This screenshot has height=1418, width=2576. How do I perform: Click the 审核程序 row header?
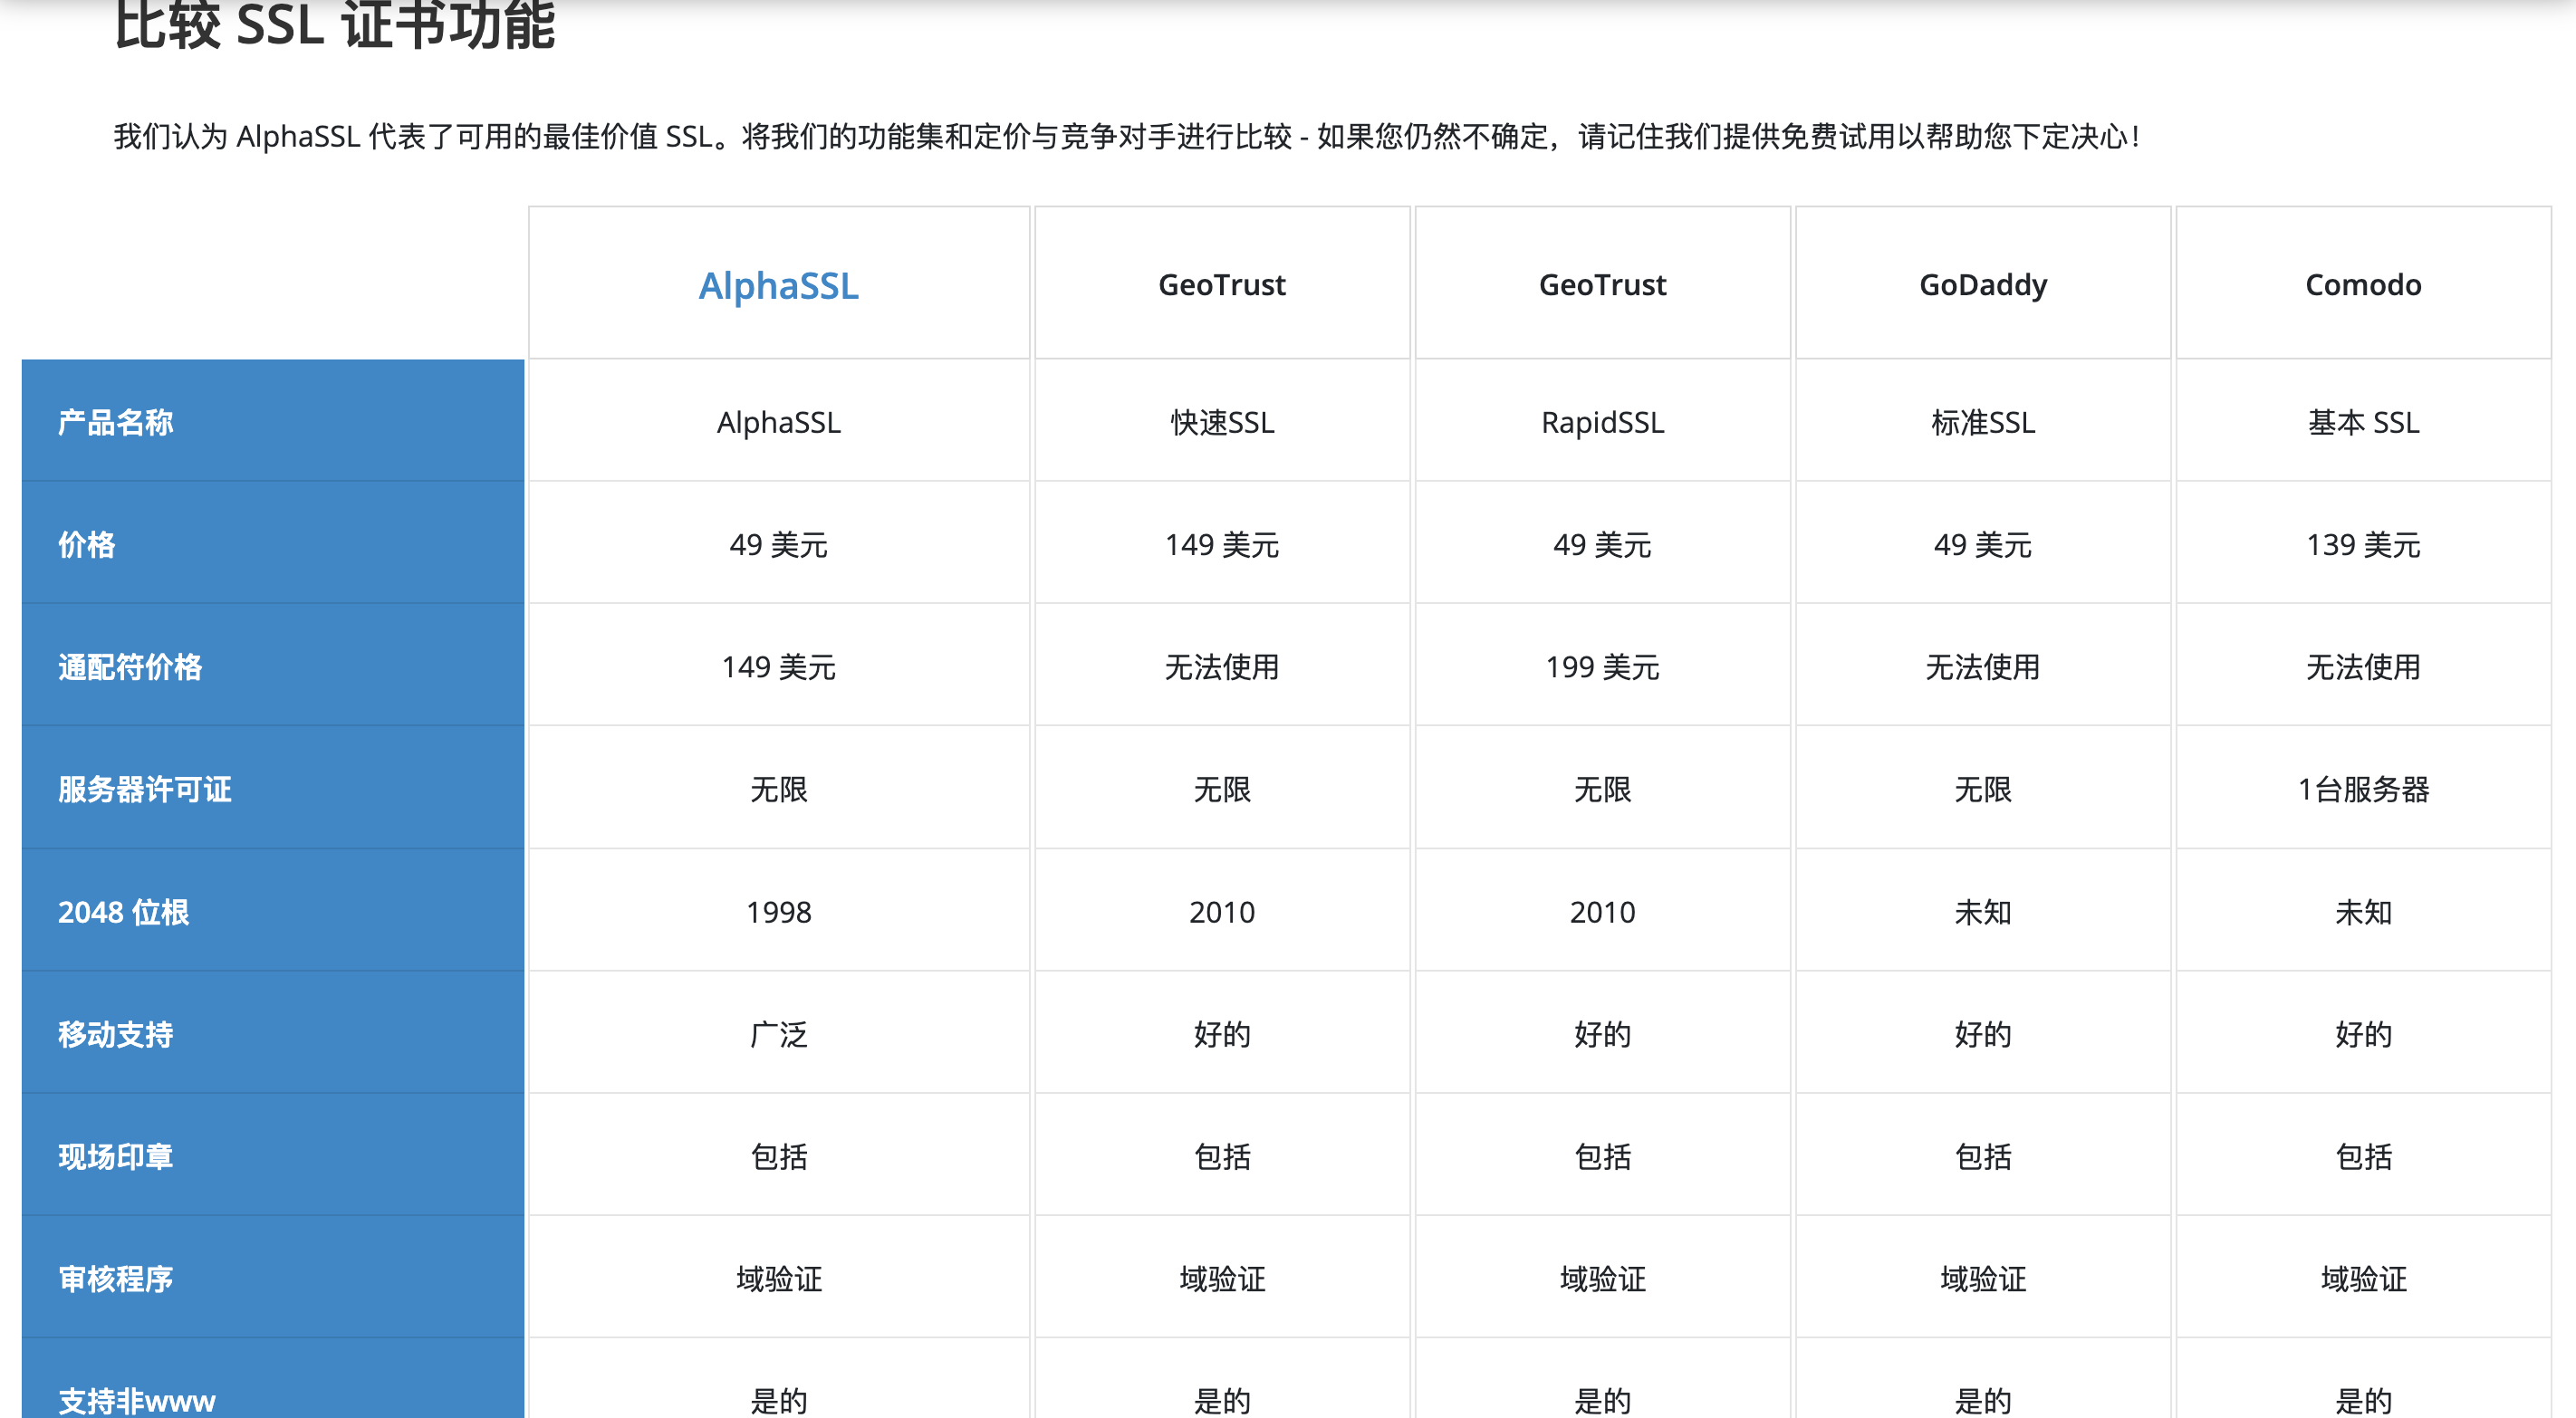click(114, 1279)
